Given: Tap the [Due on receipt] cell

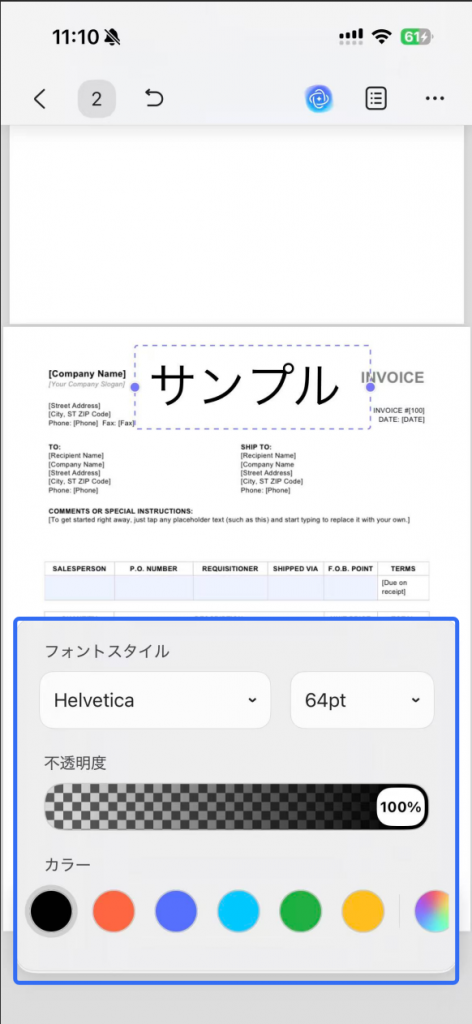Looking at the screenshot, I should pyautogui.click(x=403, y=587).
